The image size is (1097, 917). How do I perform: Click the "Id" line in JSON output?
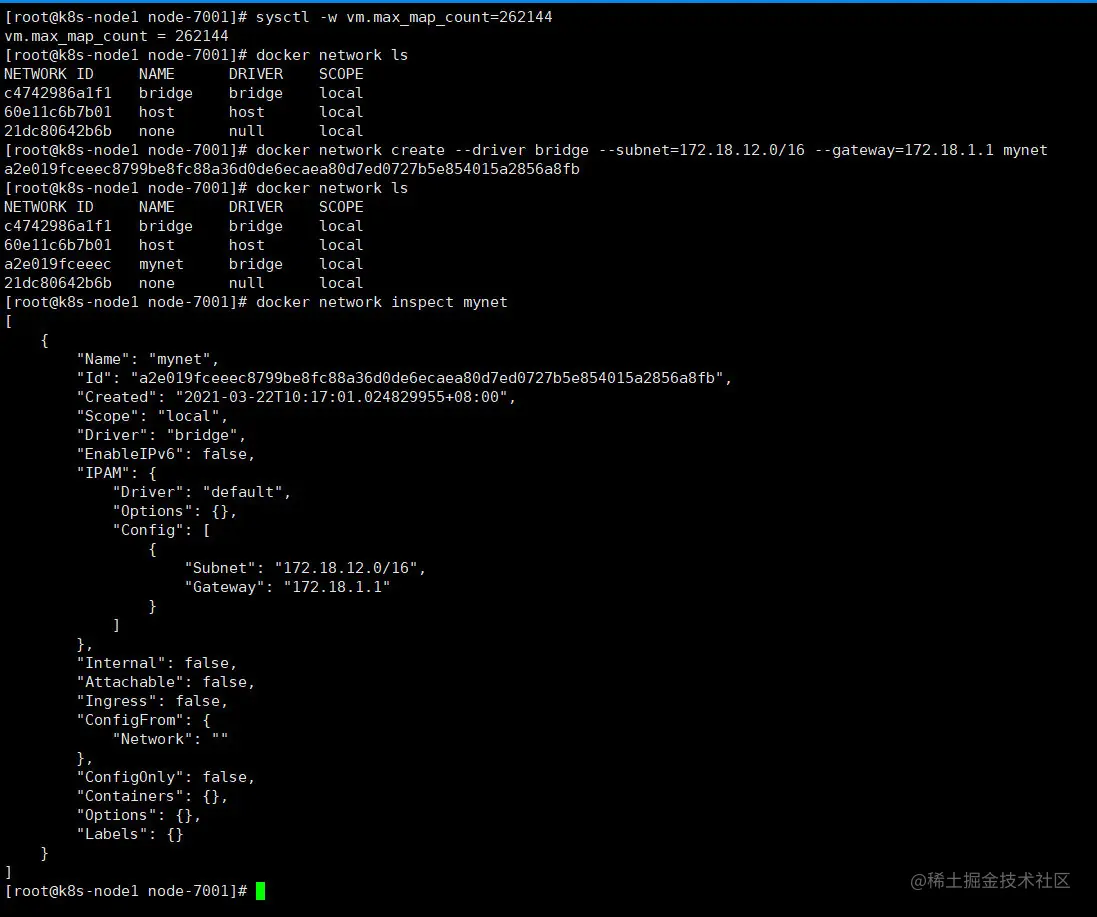(x=404, y=378)
